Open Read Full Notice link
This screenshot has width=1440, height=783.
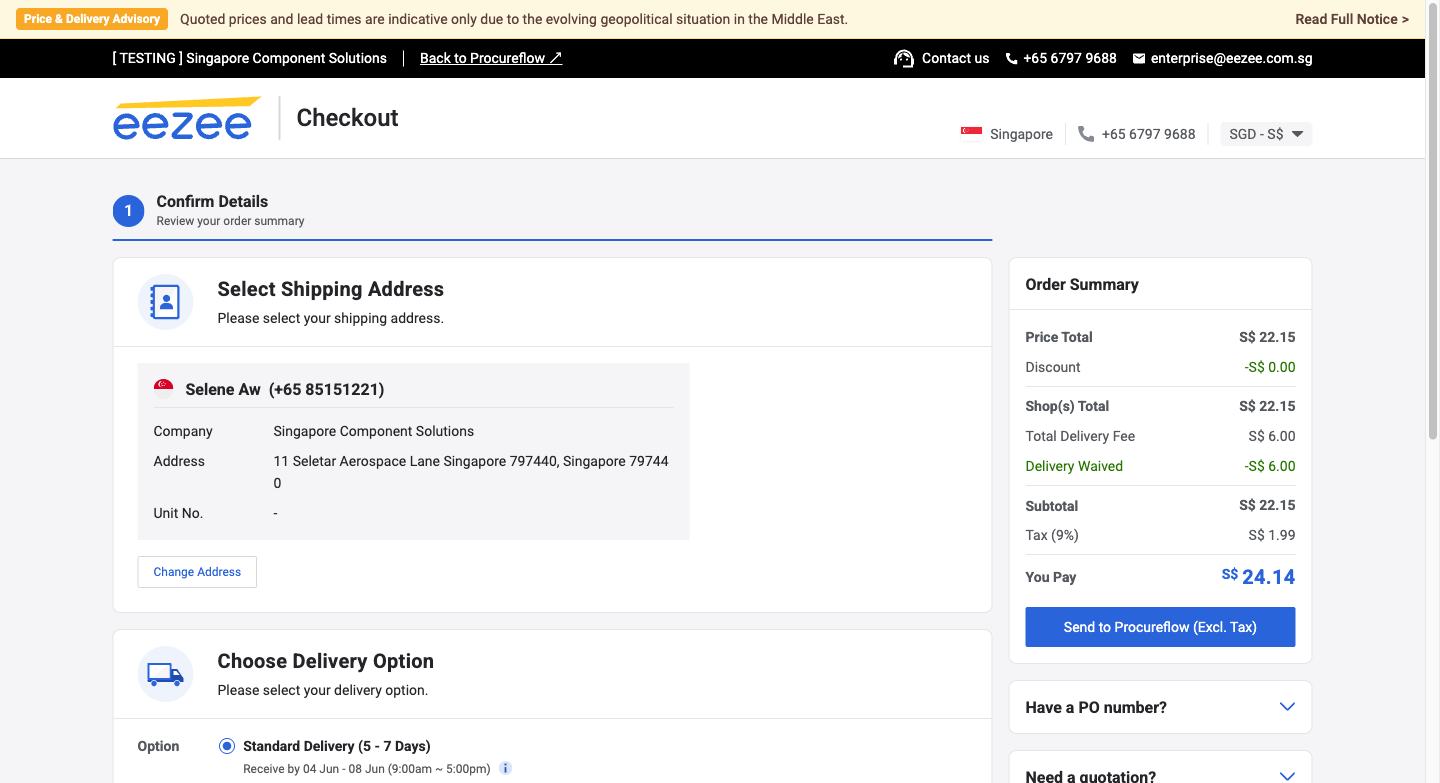(x=1352, y=19)
